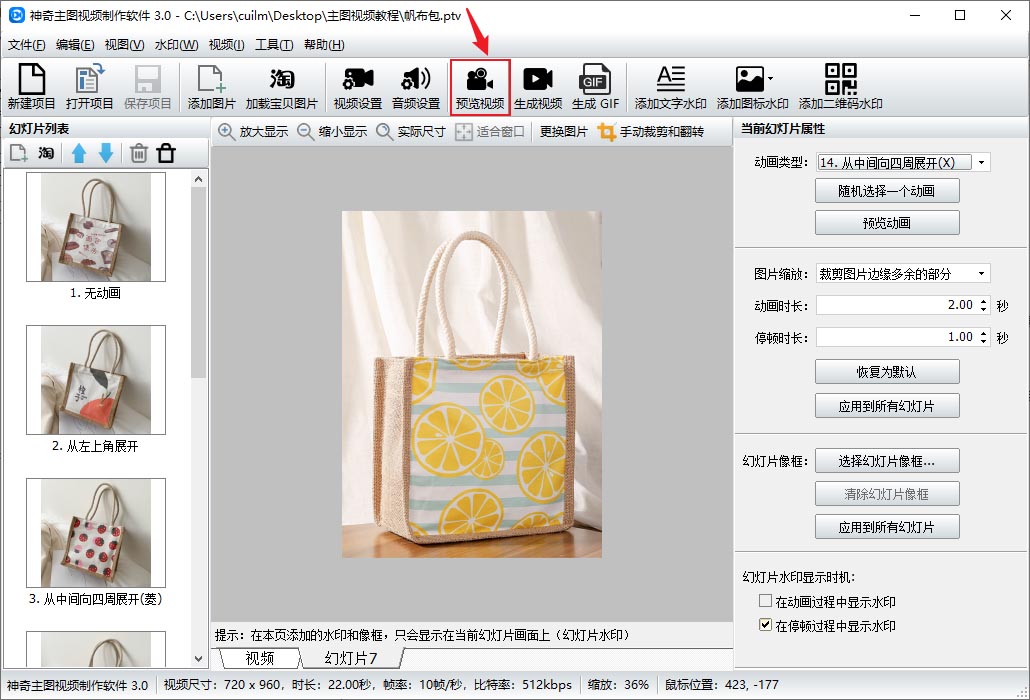Click the slide list scrollbar down arrow
Viewport: 1030px width, 700px height.
199,659
